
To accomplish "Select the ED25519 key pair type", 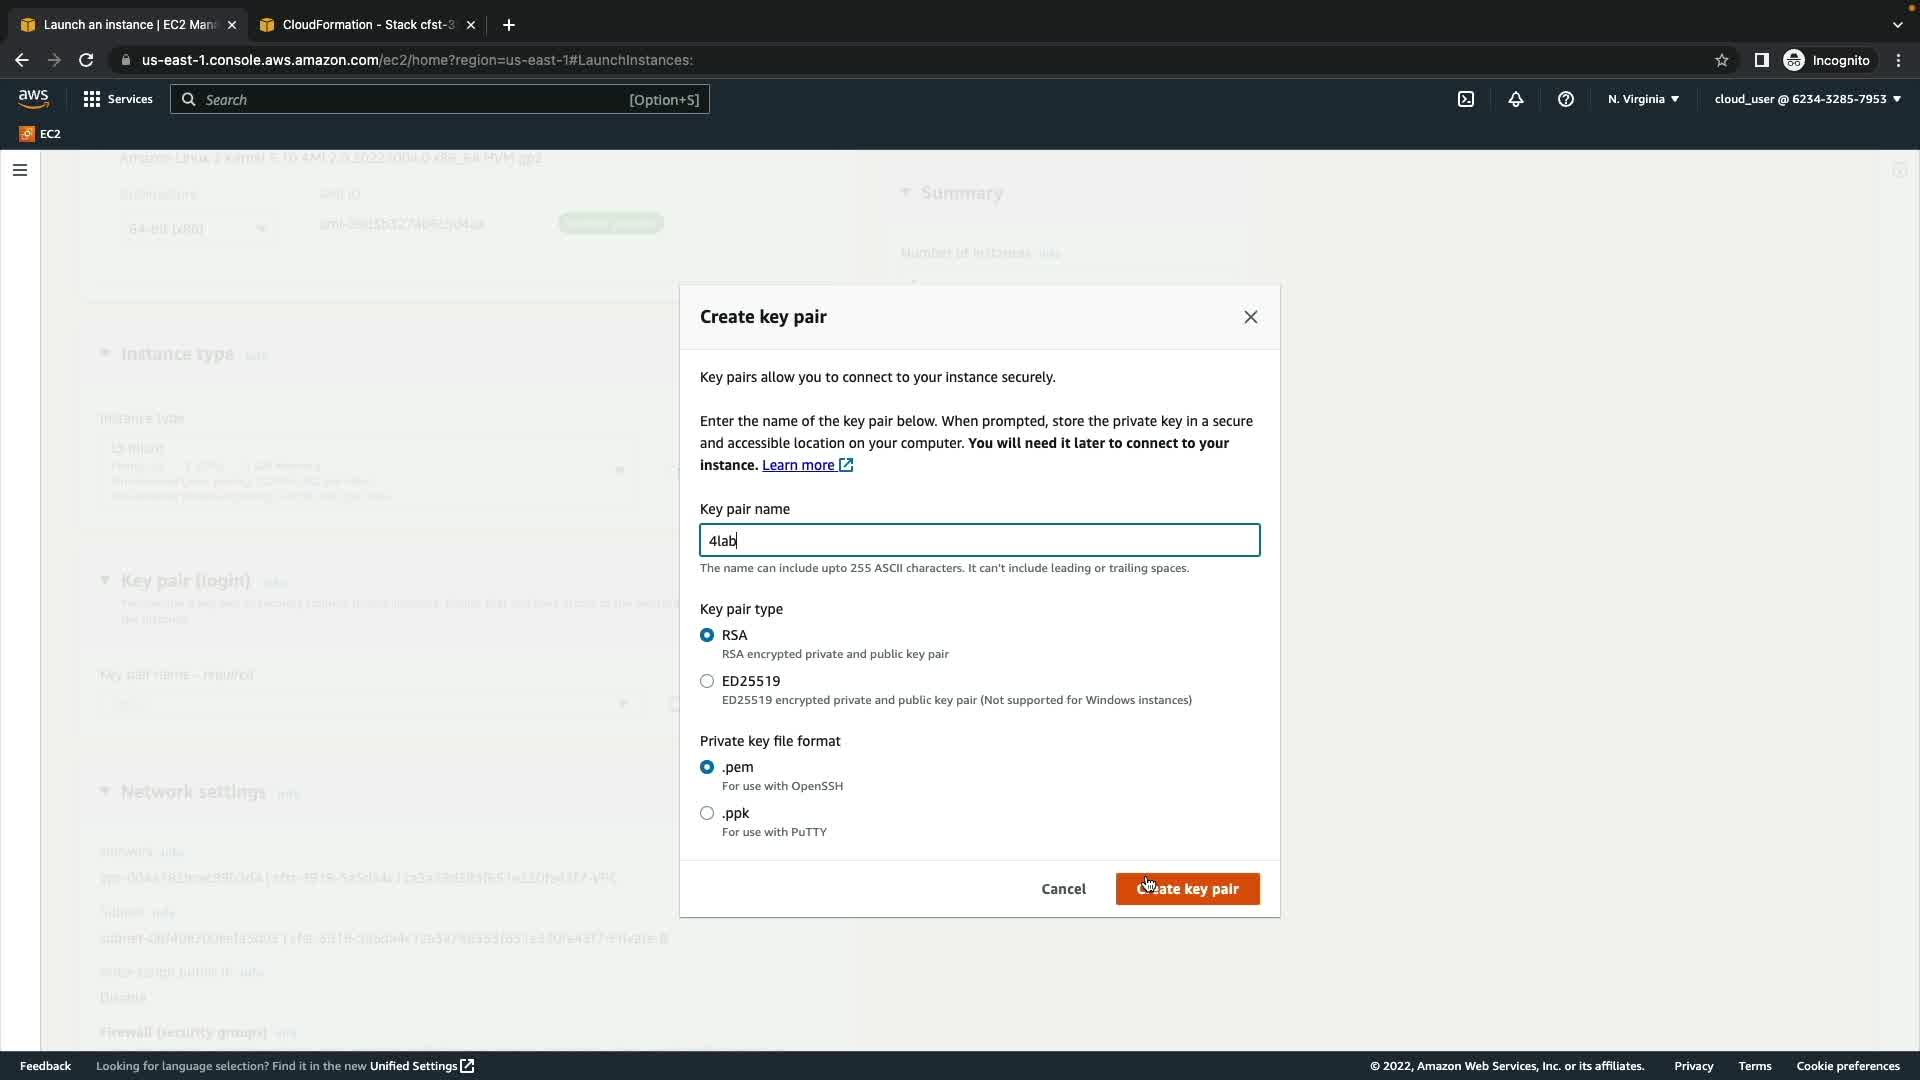I will (707, 681).
